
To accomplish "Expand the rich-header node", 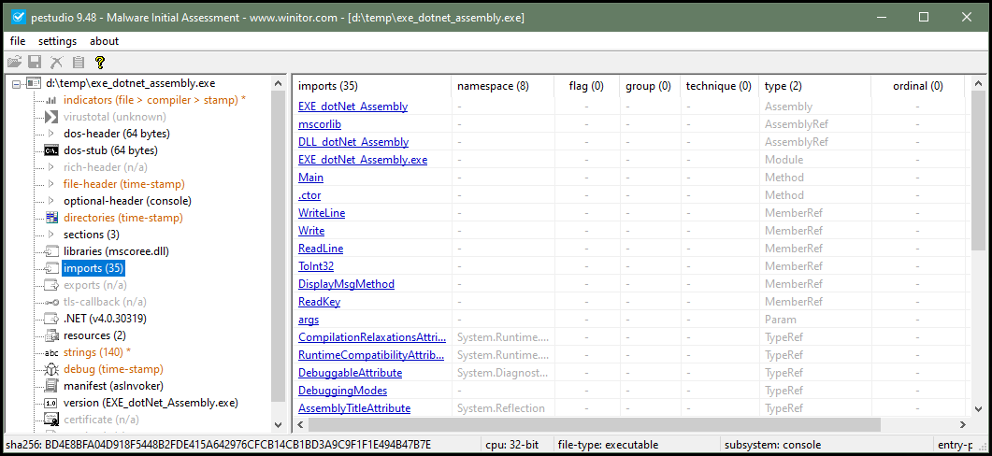I will click(x=51, y=168).
